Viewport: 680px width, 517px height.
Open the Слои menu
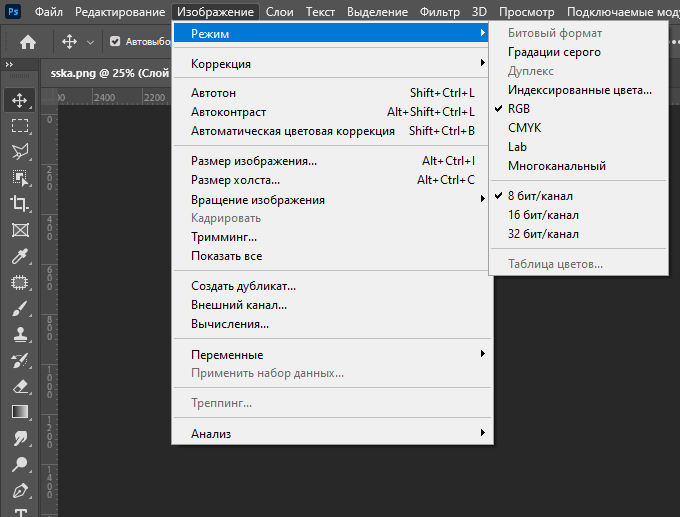click(x=279, y=12)
